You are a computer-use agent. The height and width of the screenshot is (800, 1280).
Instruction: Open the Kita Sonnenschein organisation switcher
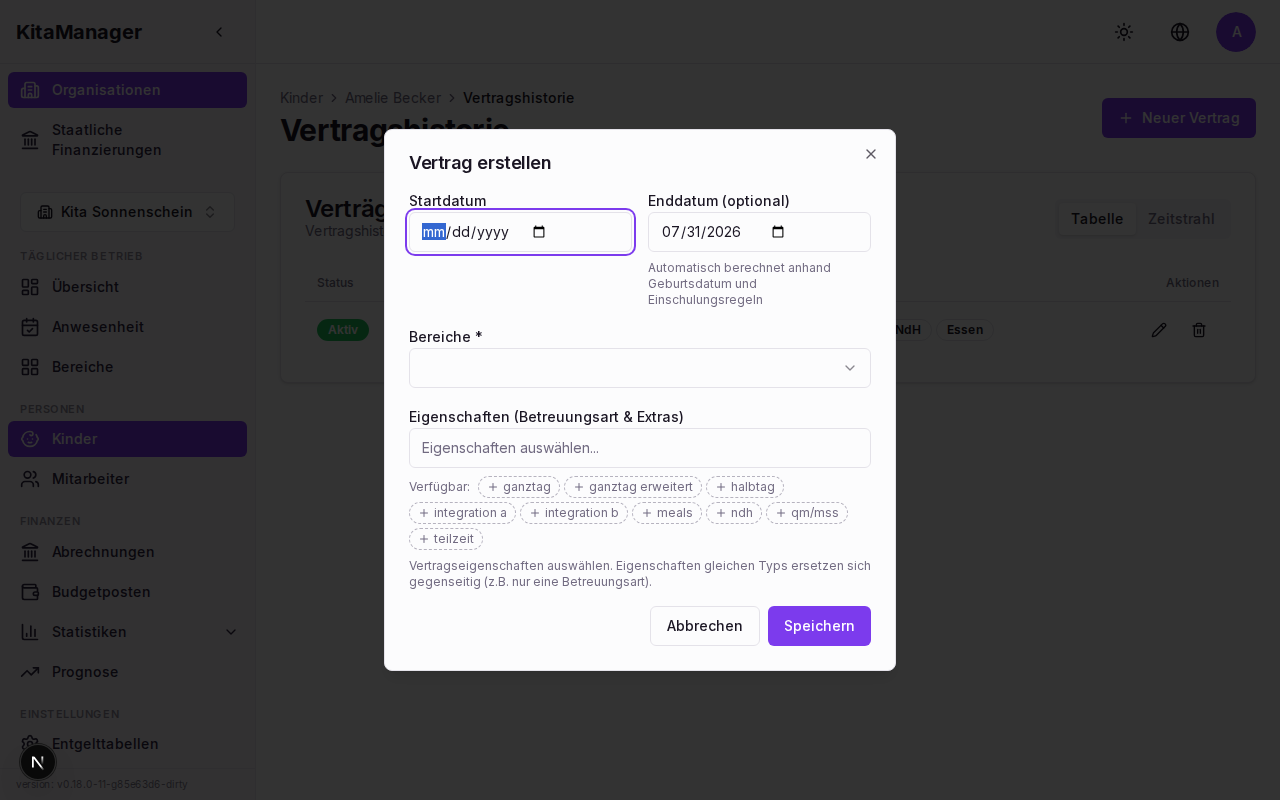click(127, 212)
